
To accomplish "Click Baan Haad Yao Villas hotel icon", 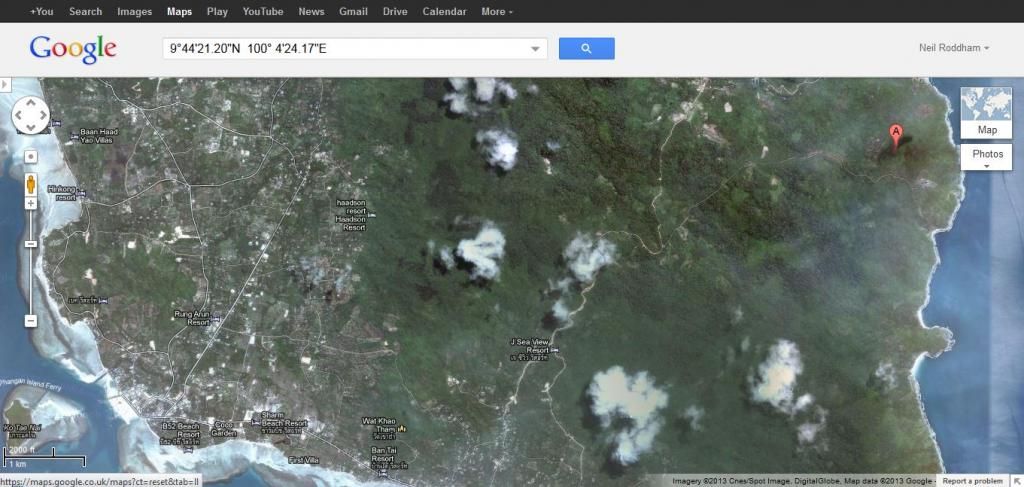I will (x=74, y=136).
